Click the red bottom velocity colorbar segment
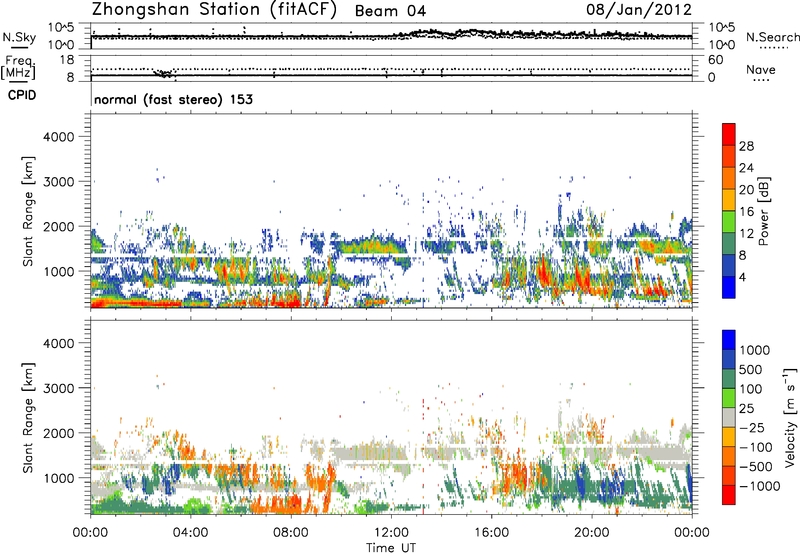 (729, 495)
